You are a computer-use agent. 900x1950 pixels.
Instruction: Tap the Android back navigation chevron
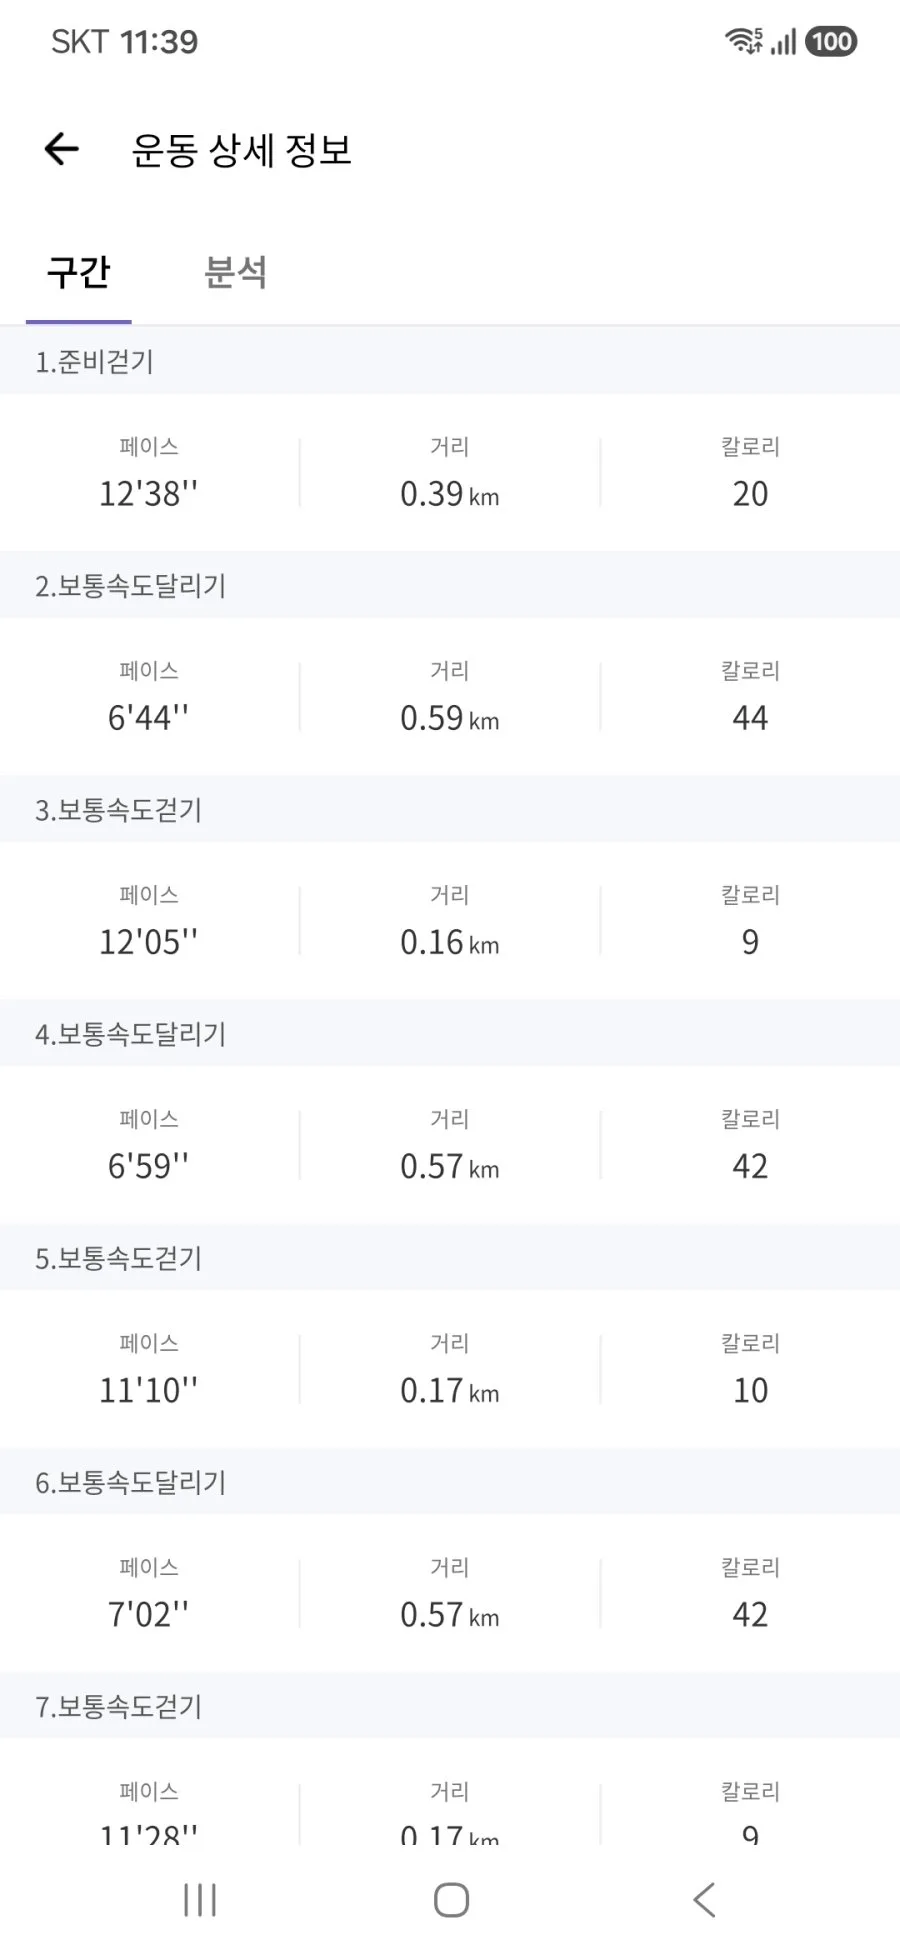(x=704, y=1899)
